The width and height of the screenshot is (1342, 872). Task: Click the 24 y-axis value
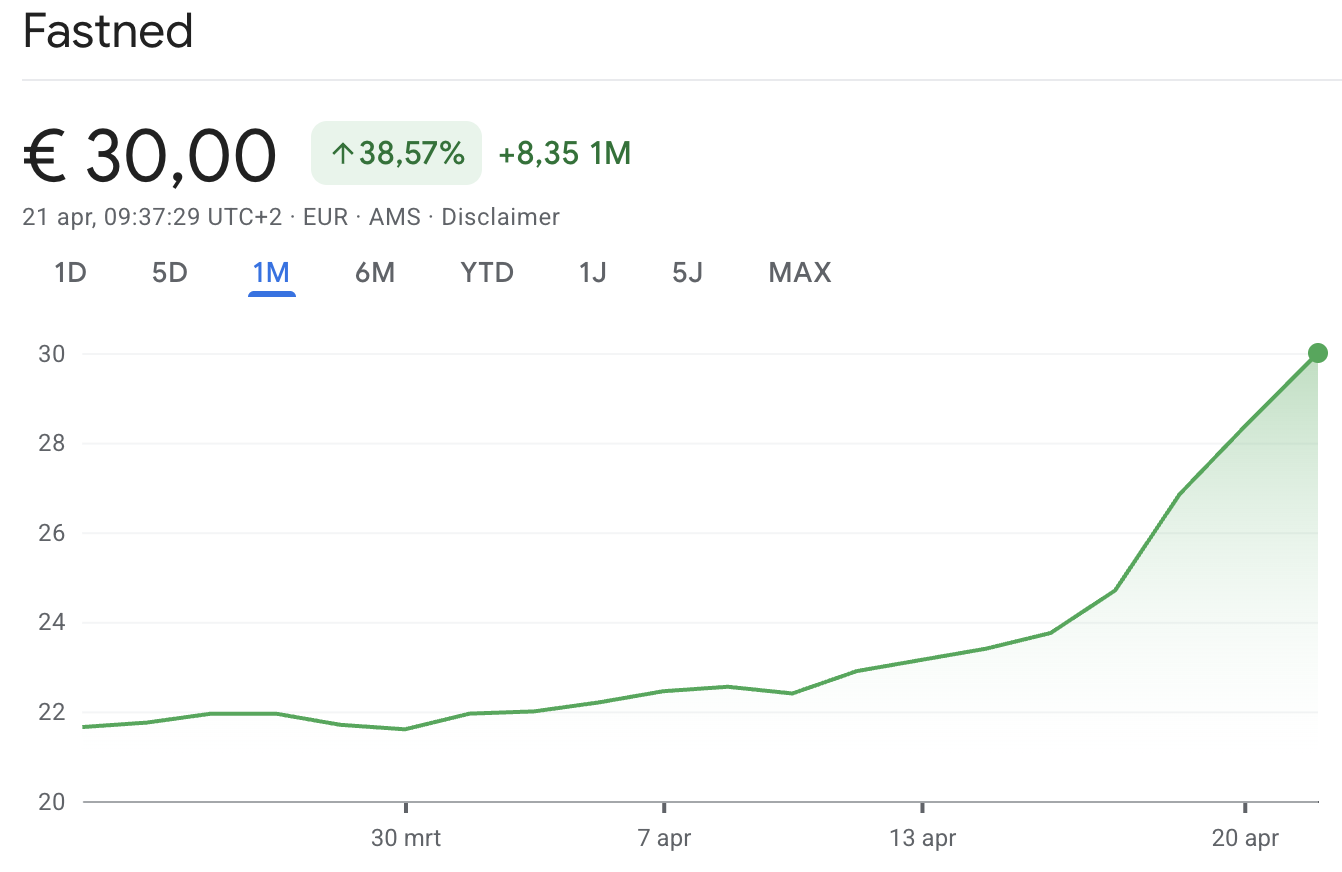[x=54, y=623]
